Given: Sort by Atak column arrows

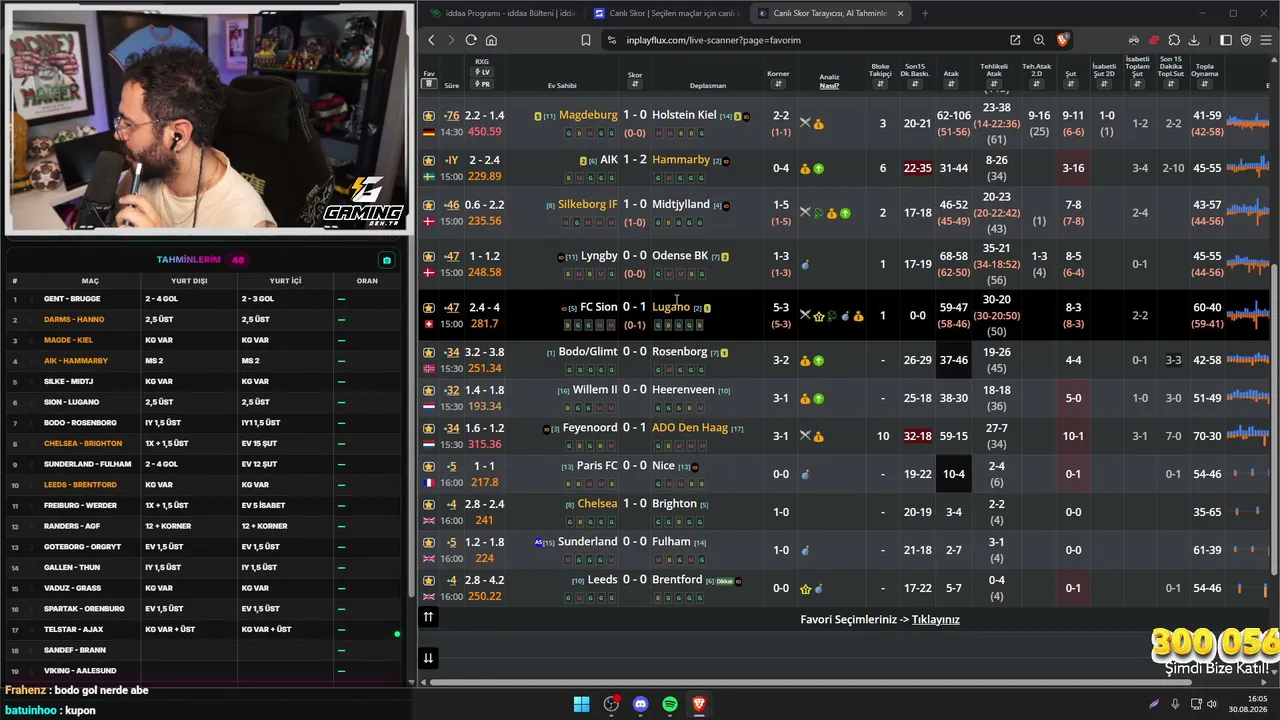Looking at the screenshot, I should pyautogui.click(x=951, y=84).
